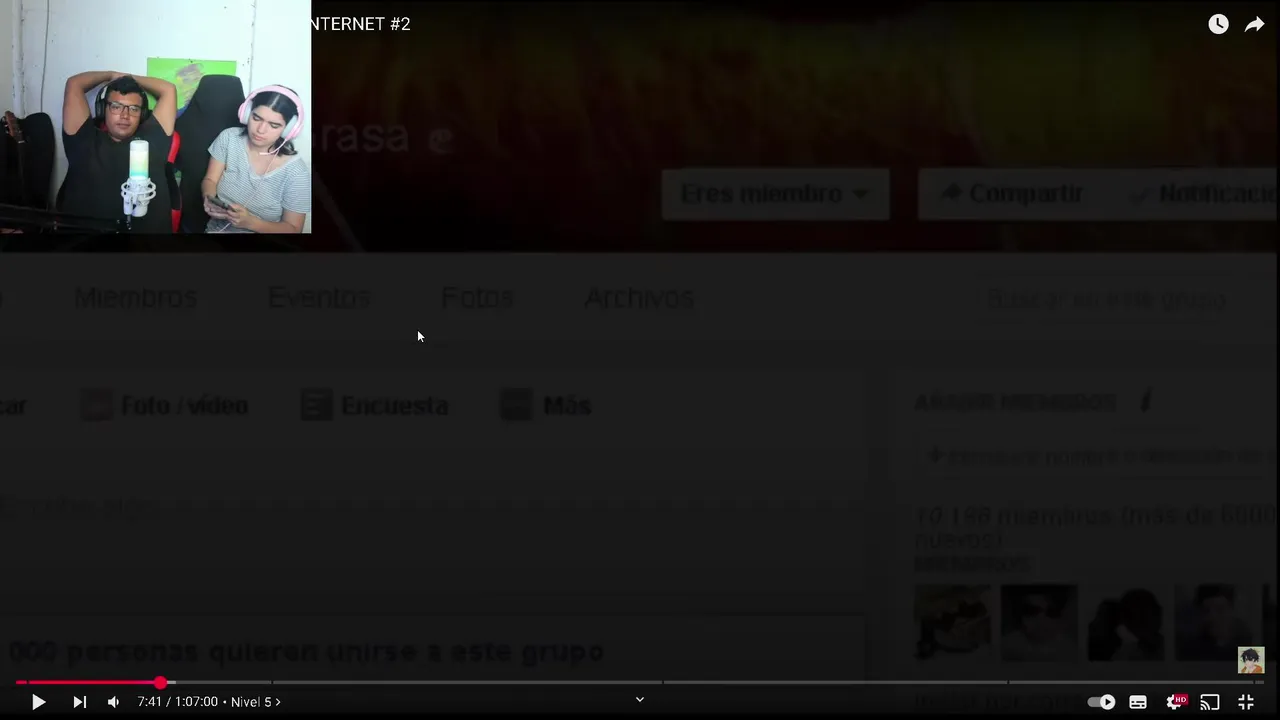Viewport: 1280px width, 720px height.
Task: Open video quality settings gear
Action: (1176, 702)
